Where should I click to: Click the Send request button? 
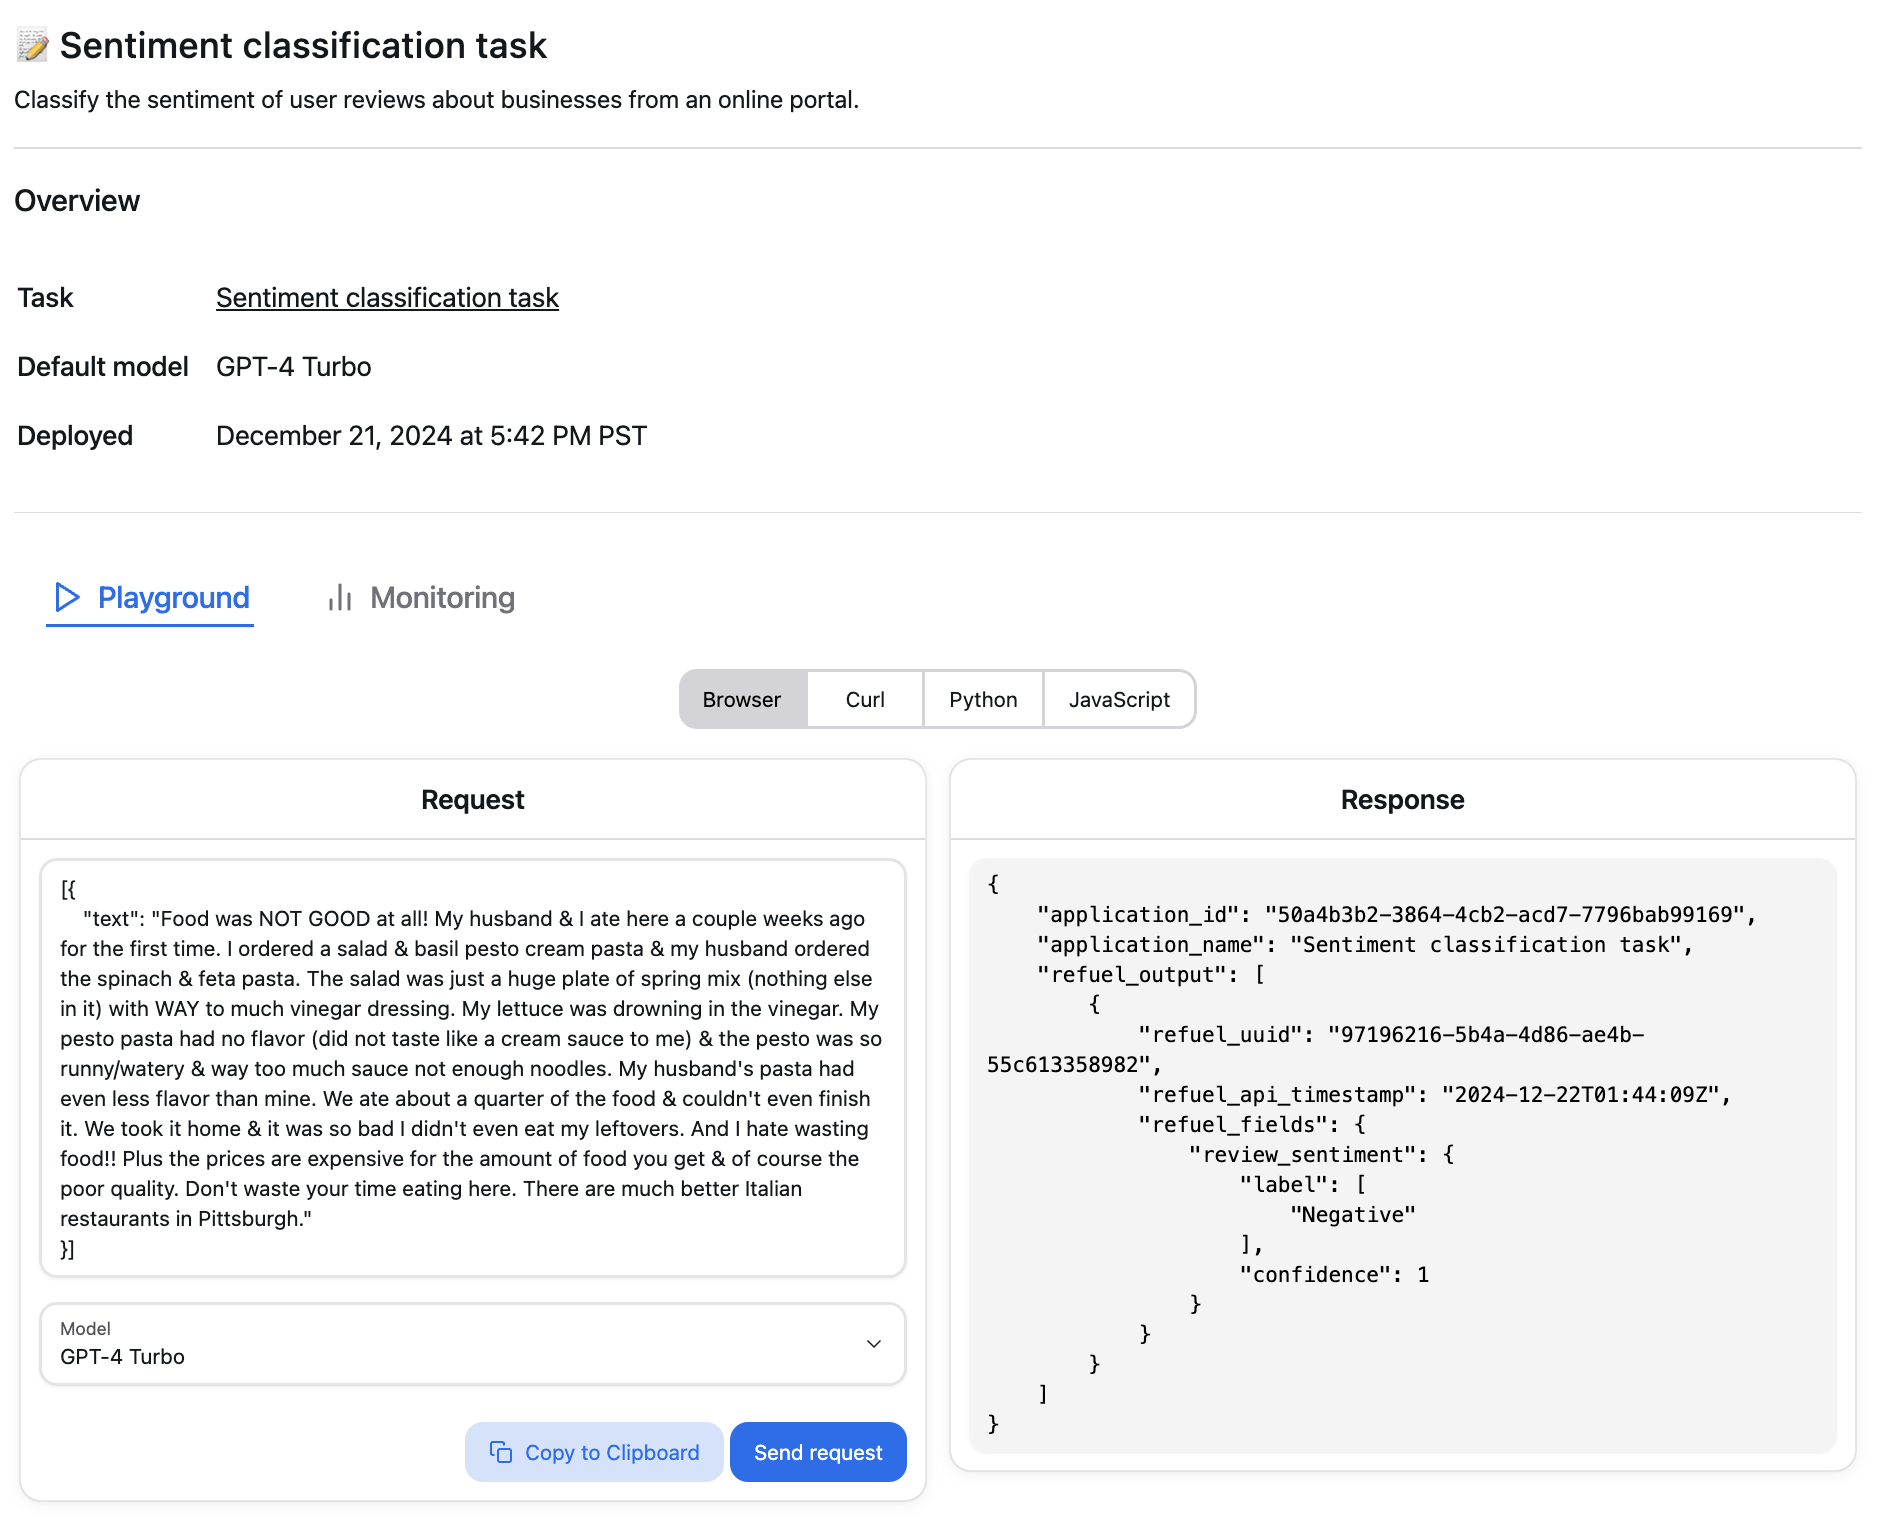817,1451
